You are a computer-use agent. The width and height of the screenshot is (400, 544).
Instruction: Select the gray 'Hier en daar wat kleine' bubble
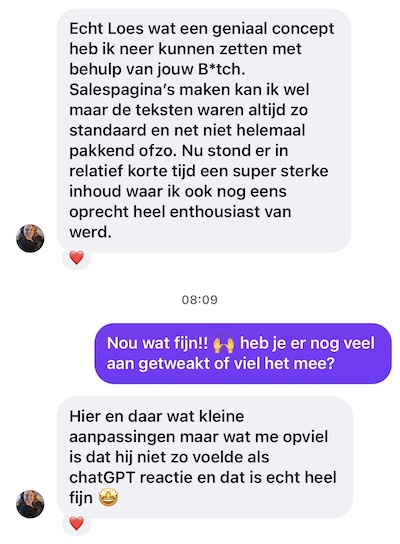click(x=205, y=457)
